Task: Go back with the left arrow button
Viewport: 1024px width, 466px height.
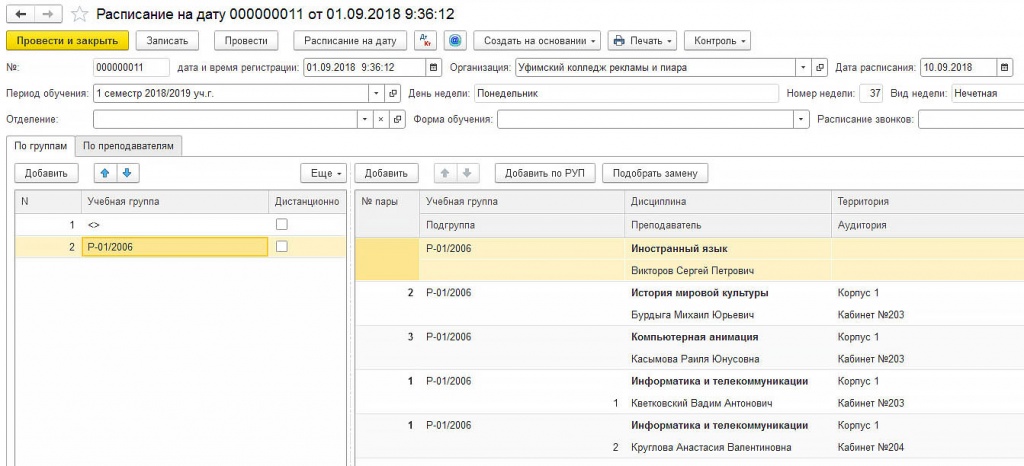Action: coord(20,14)
